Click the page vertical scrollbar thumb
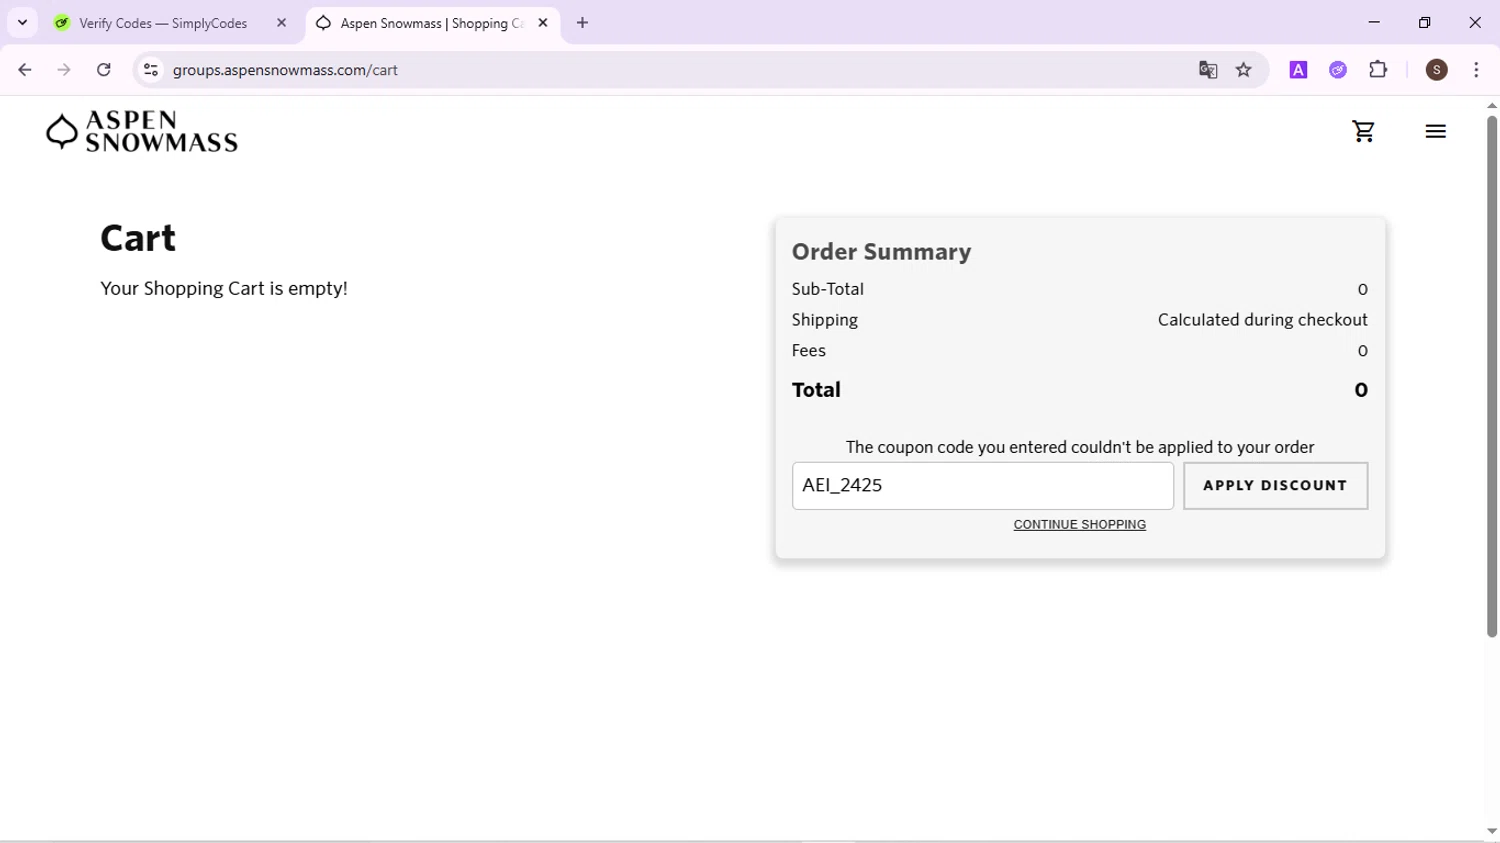The width and height of the screenshot is (1500, 843). click(1491, 376)
